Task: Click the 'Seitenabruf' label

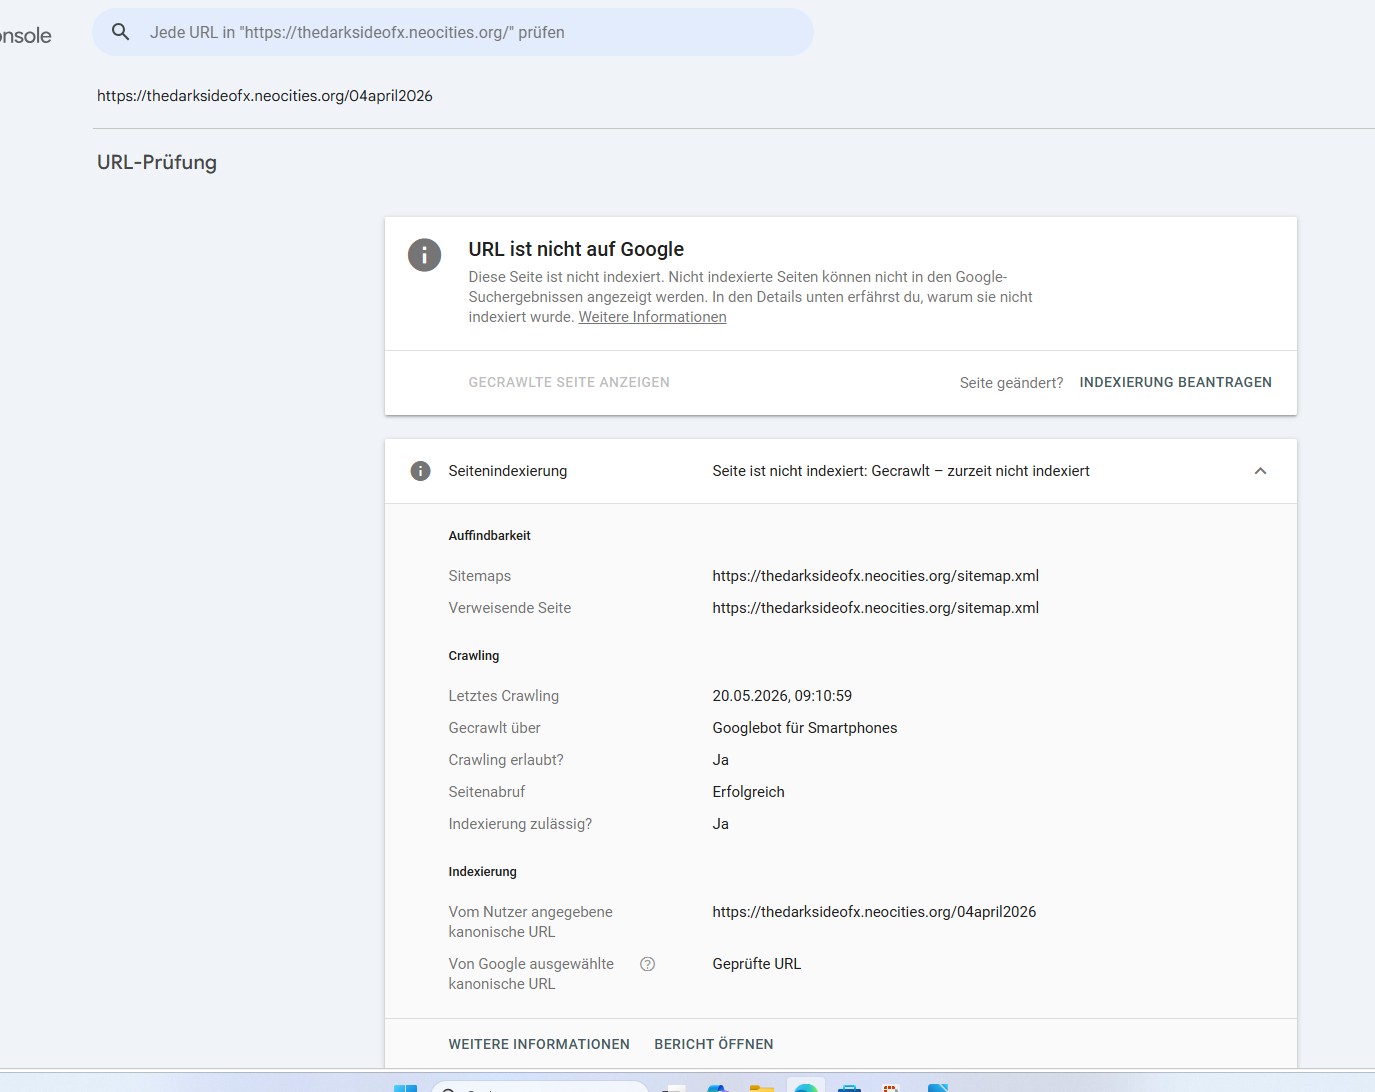Action: coord(487,792)
